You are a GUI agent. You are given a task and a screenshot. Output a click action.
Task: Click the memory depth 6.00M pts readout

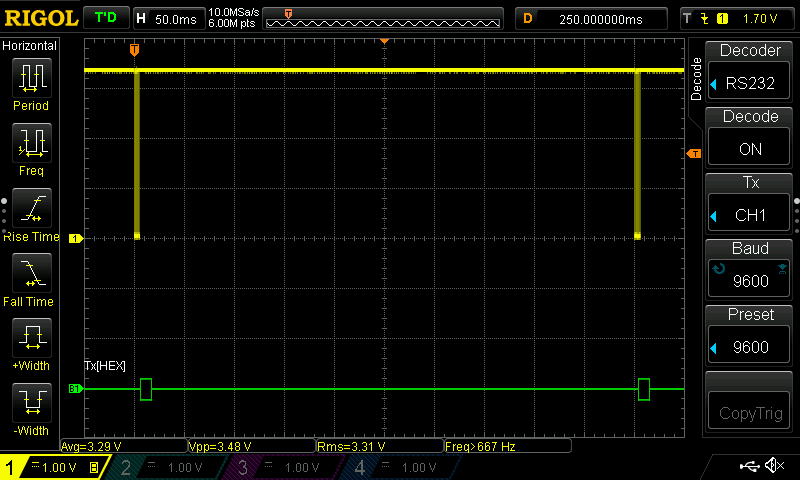232,23
